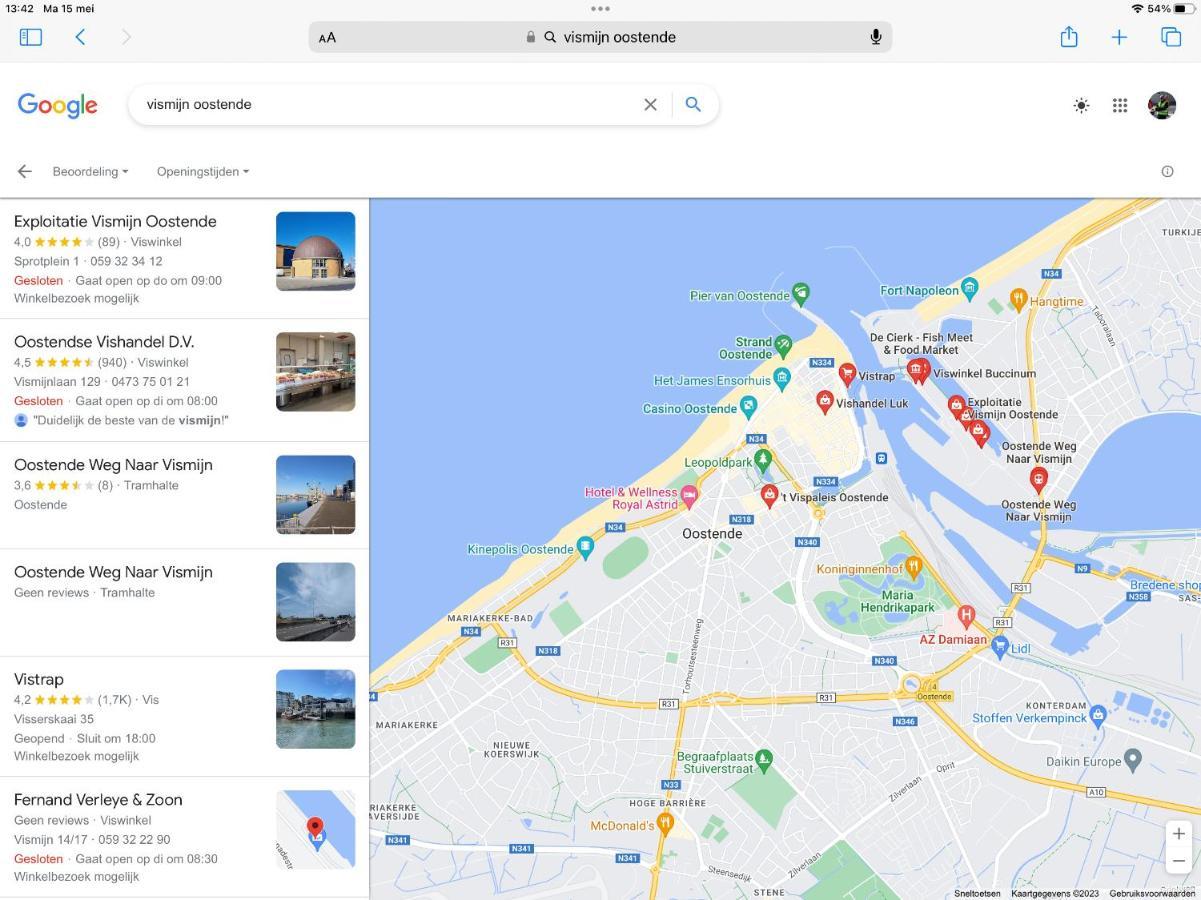The width and height of the screenshot is (1201, 900).
Task: Click the Oostende Weg Naar Vismijn tram pin
Action: point(1039,479)
